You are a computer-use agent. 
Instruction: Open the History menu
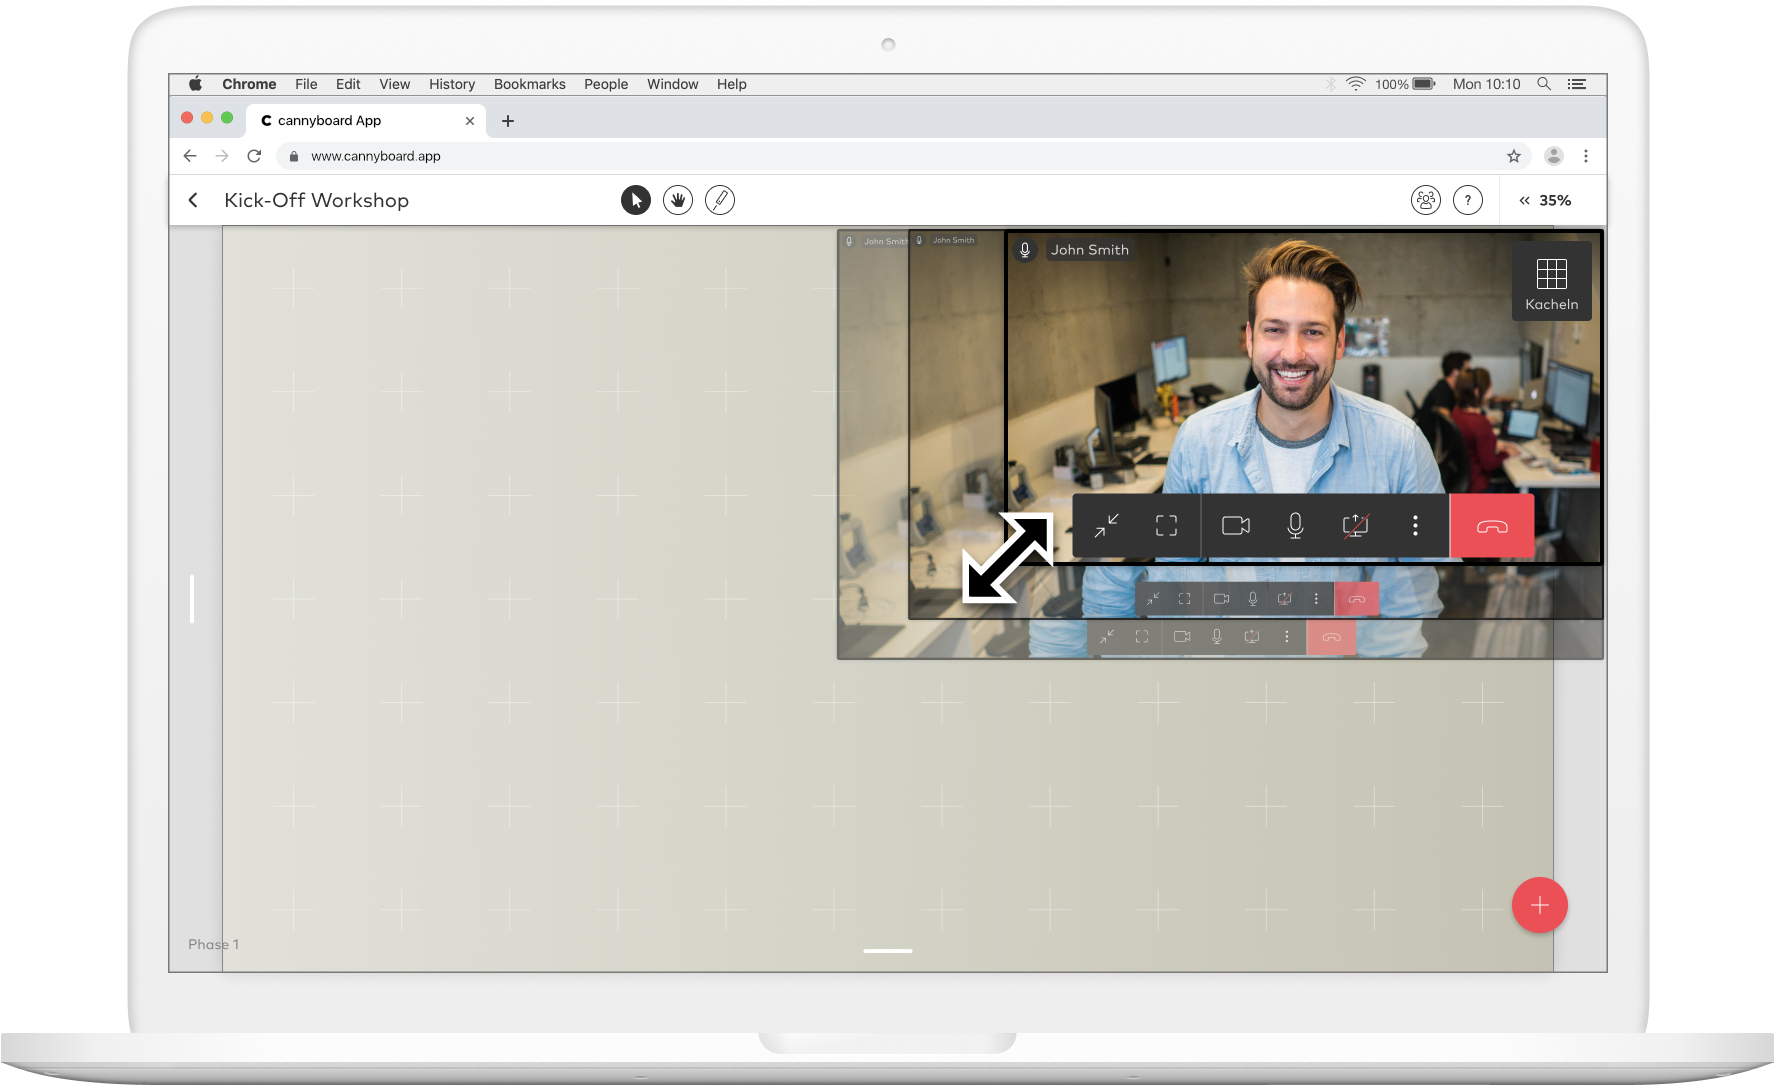[452, 84]
